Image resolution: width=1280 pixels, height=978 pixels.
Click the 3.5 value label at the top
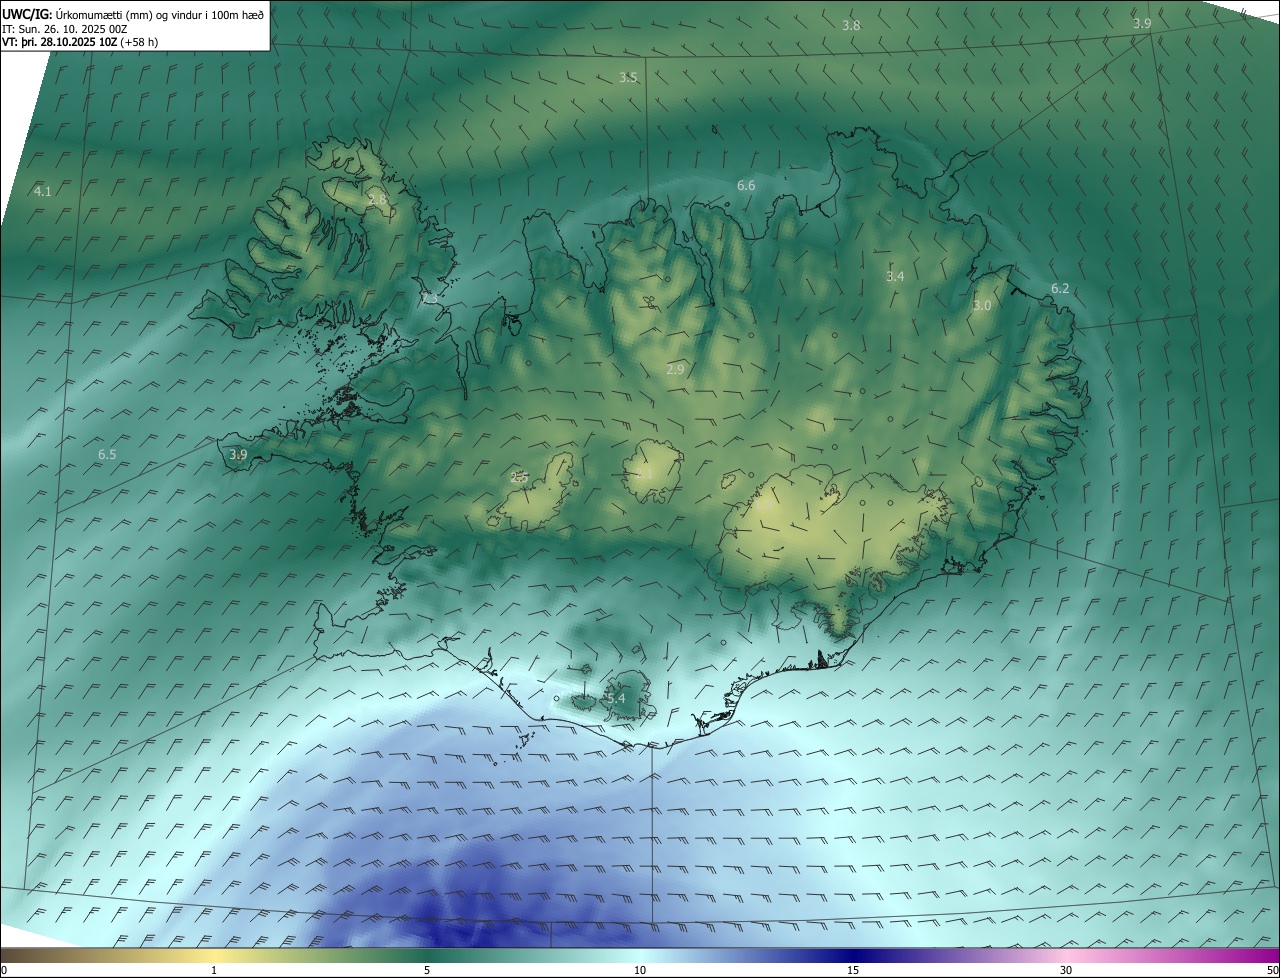point(628,77)
